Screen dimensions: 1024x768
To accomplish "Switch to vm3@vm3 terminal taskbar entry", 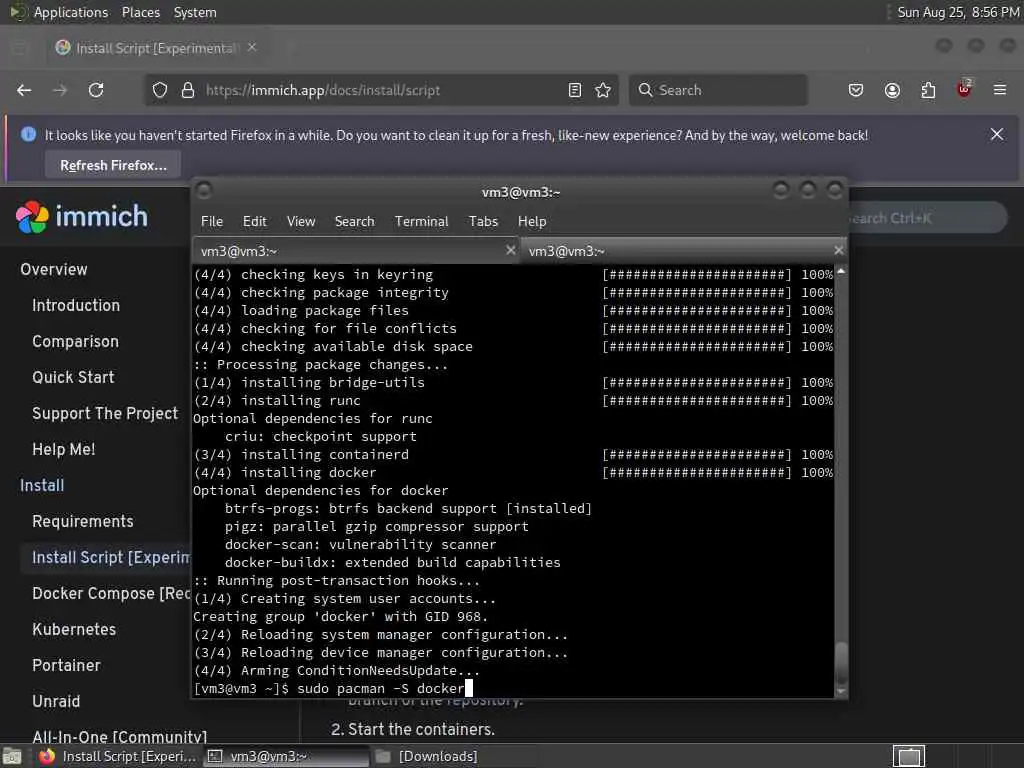I will point(286,756).
